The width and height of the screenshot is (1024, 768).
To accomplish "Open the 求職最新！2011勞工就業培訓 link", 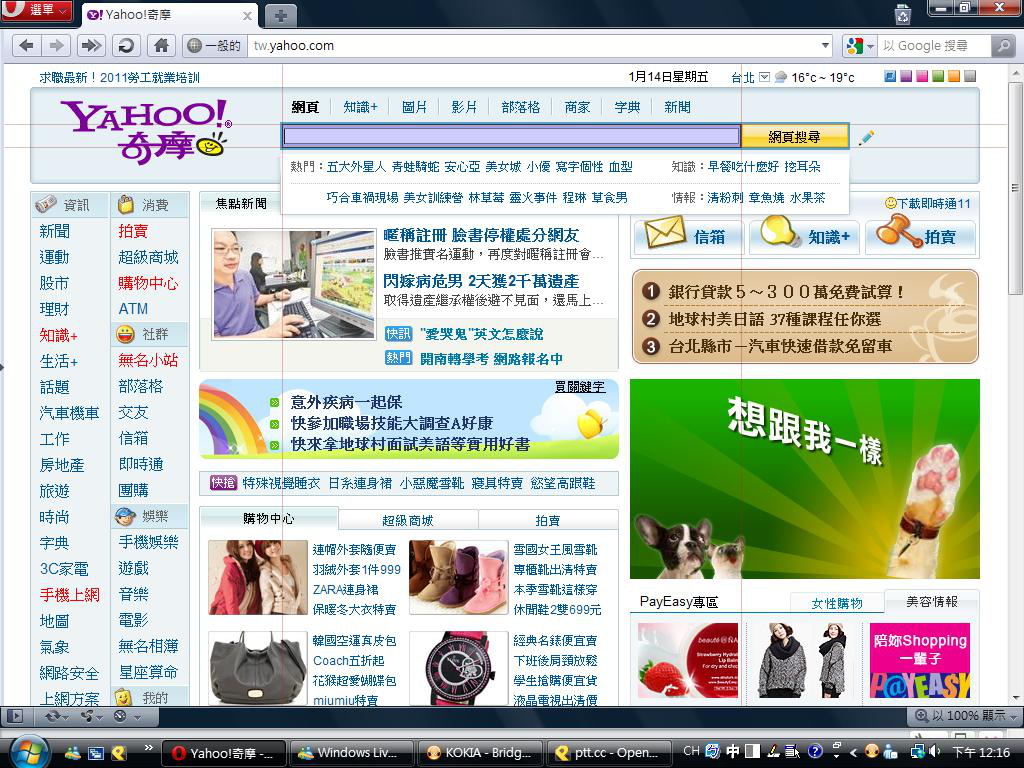I will coord(120,78).
